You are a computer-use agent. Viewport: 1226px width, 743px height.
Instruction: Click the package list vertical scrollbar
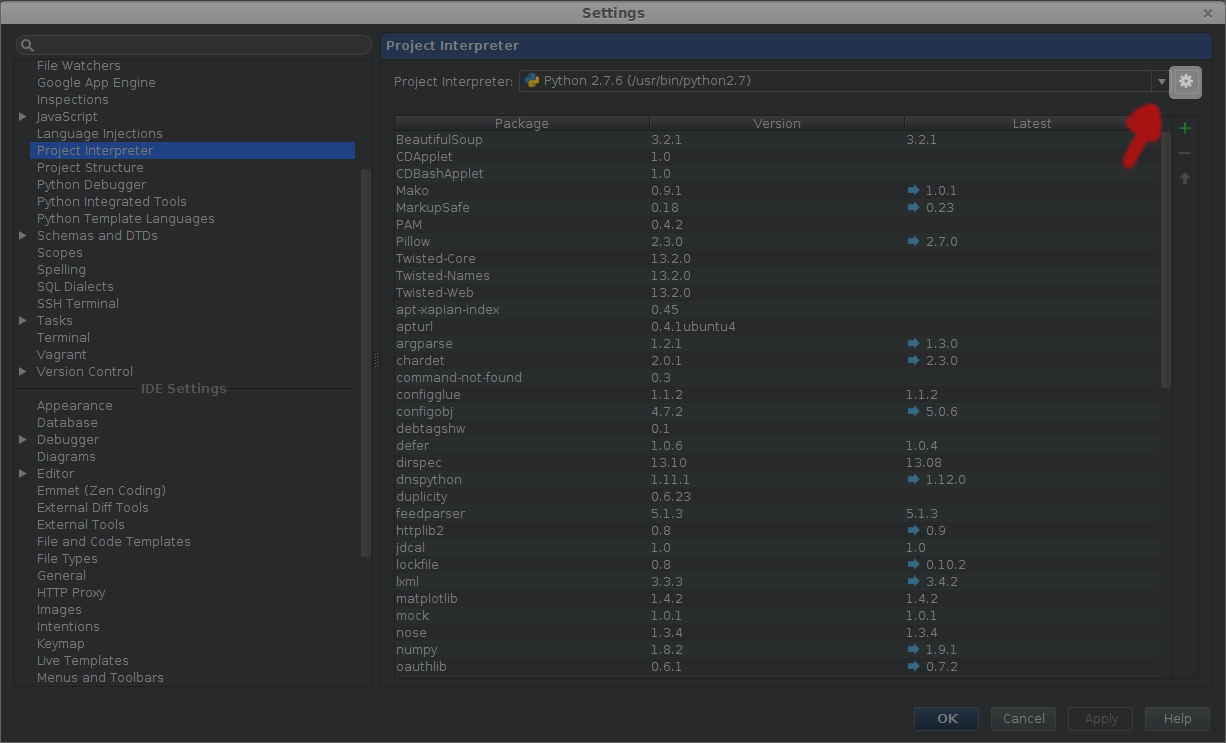1166,260
